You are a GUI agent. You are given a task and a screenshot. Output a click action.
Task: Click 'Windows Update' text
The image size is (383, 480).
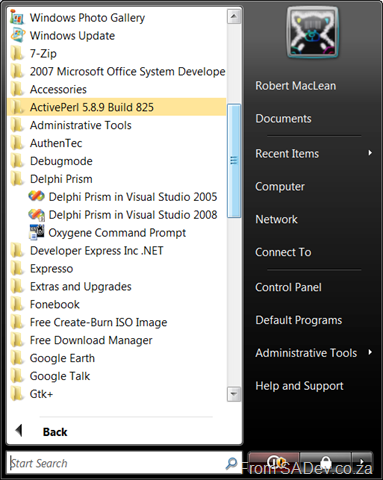pyautogui.click(x=72, y=35)
